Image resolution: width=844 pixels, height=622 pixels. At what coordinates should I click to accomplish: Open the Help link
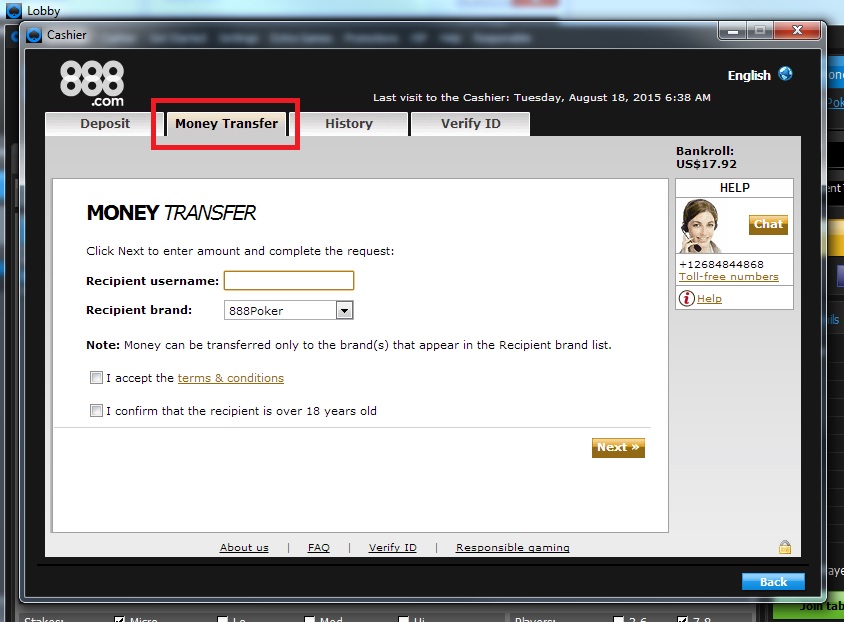point(709,299)
